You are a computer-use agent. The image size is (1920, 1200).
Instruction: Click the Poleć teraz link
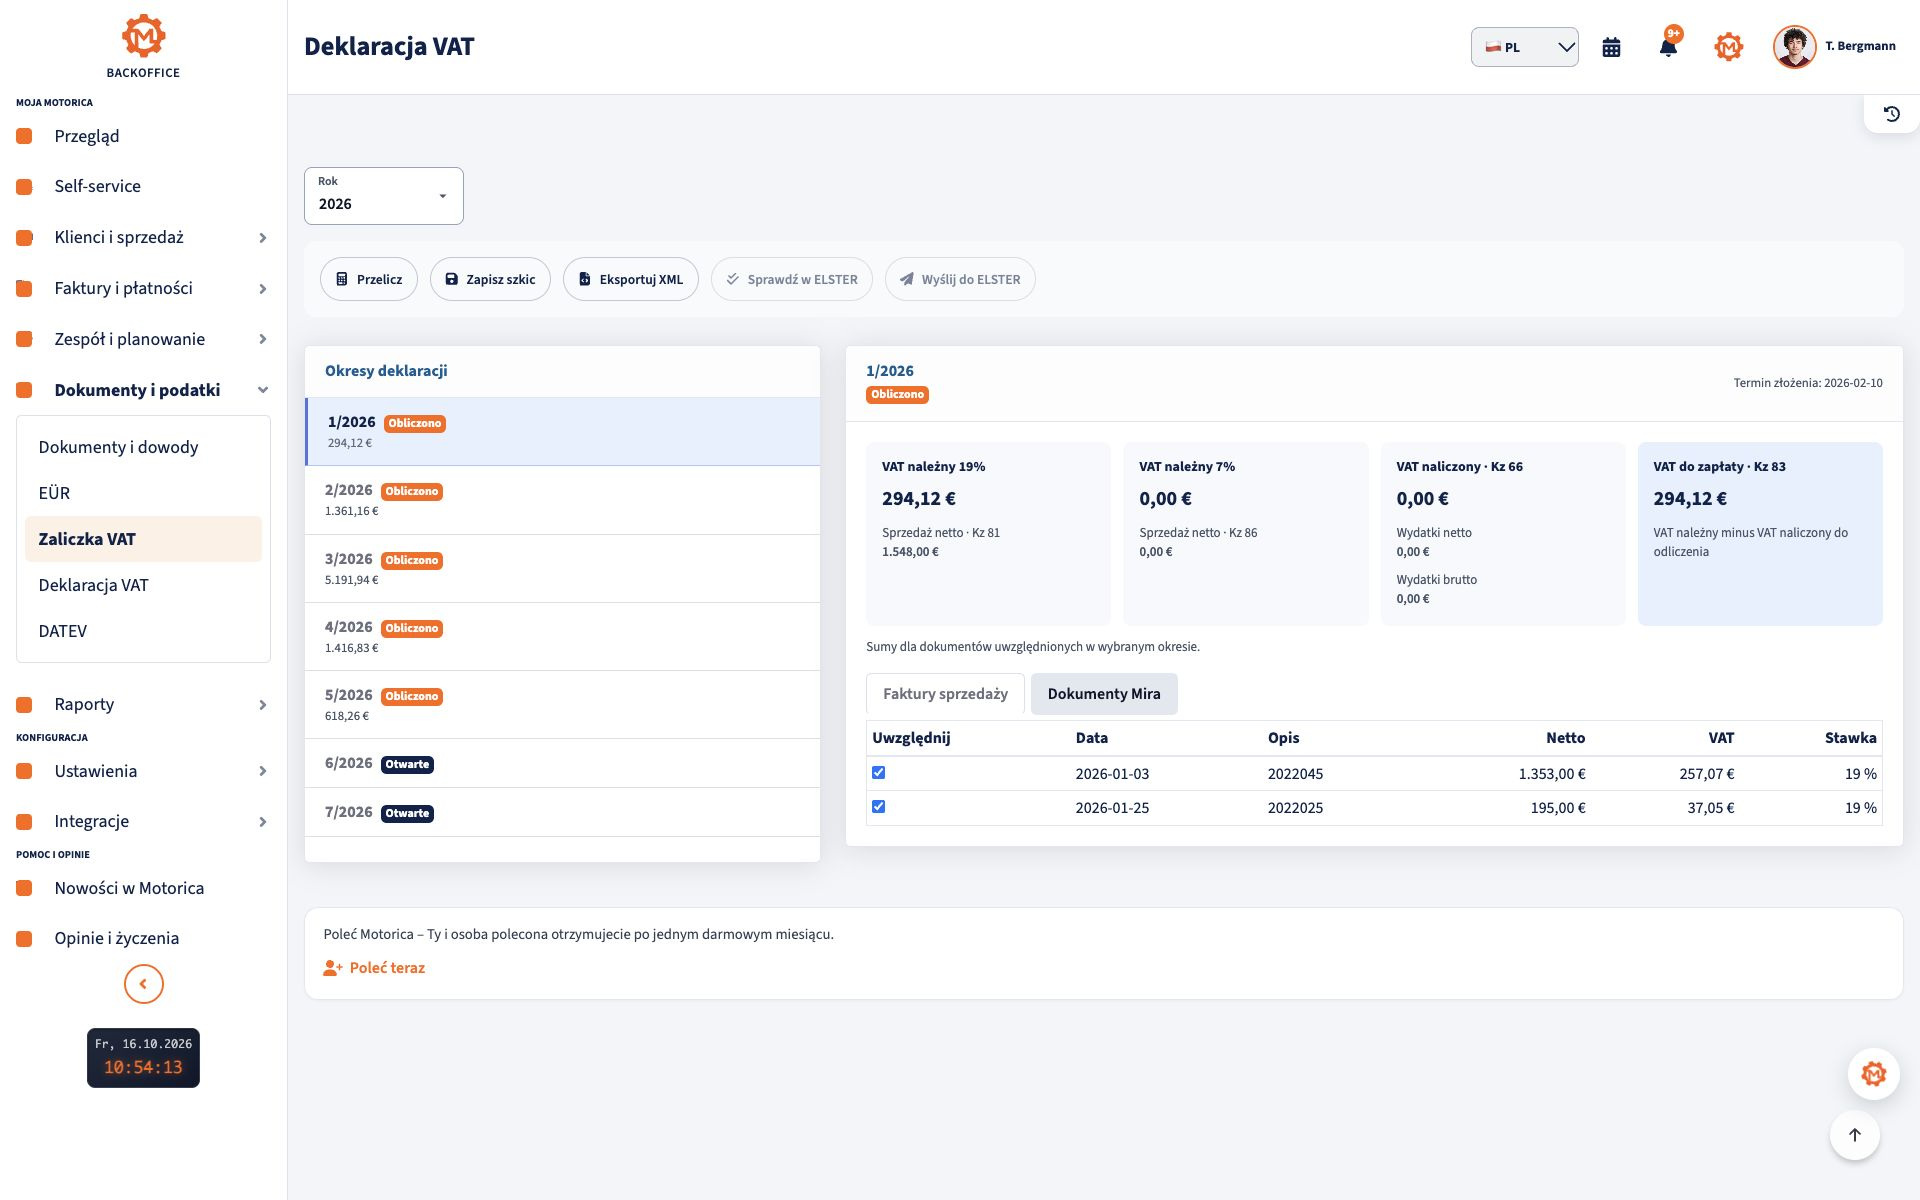tap(374, 968)
